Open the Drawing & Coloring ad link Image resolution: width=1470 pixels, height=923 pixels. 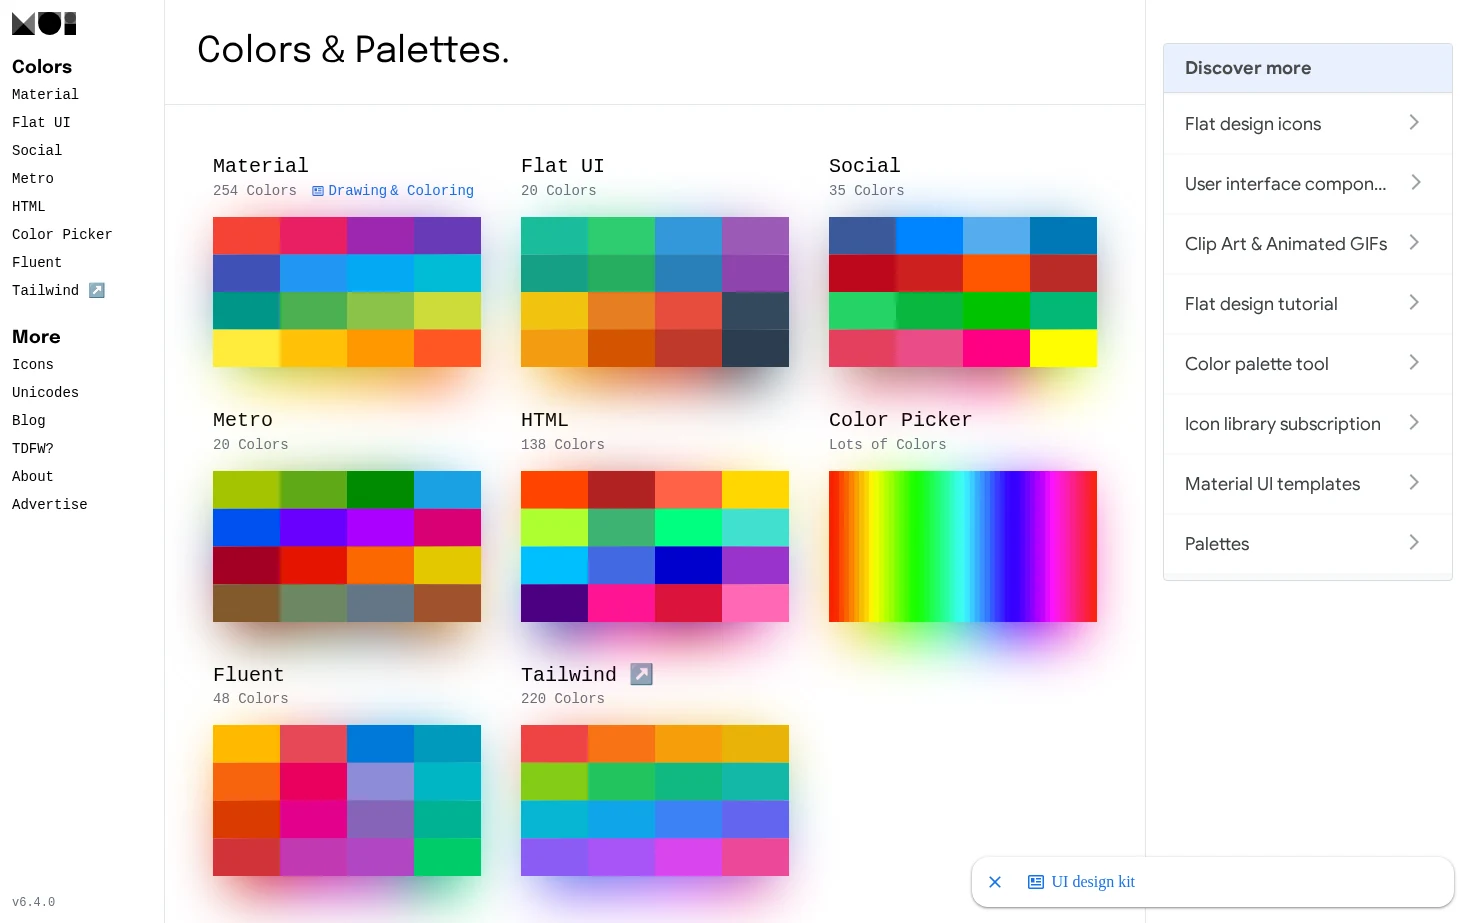coord(401,191)
